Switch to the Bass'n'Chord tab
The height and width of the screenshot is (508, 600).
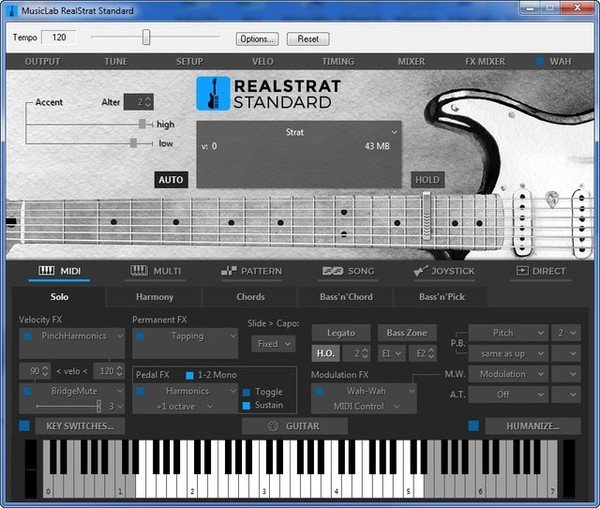[x=346, y=297]
